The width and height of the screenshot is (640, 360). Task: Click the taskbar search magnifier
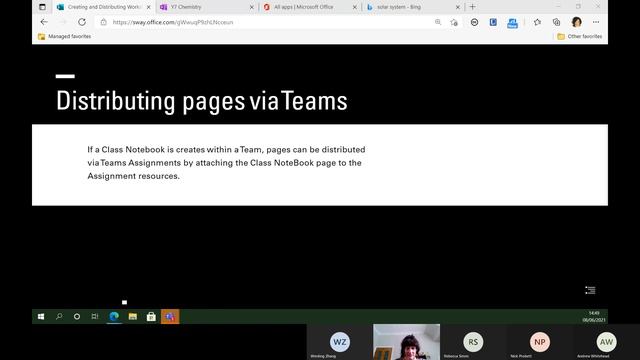pyautogui.click(x=59, y=316)
